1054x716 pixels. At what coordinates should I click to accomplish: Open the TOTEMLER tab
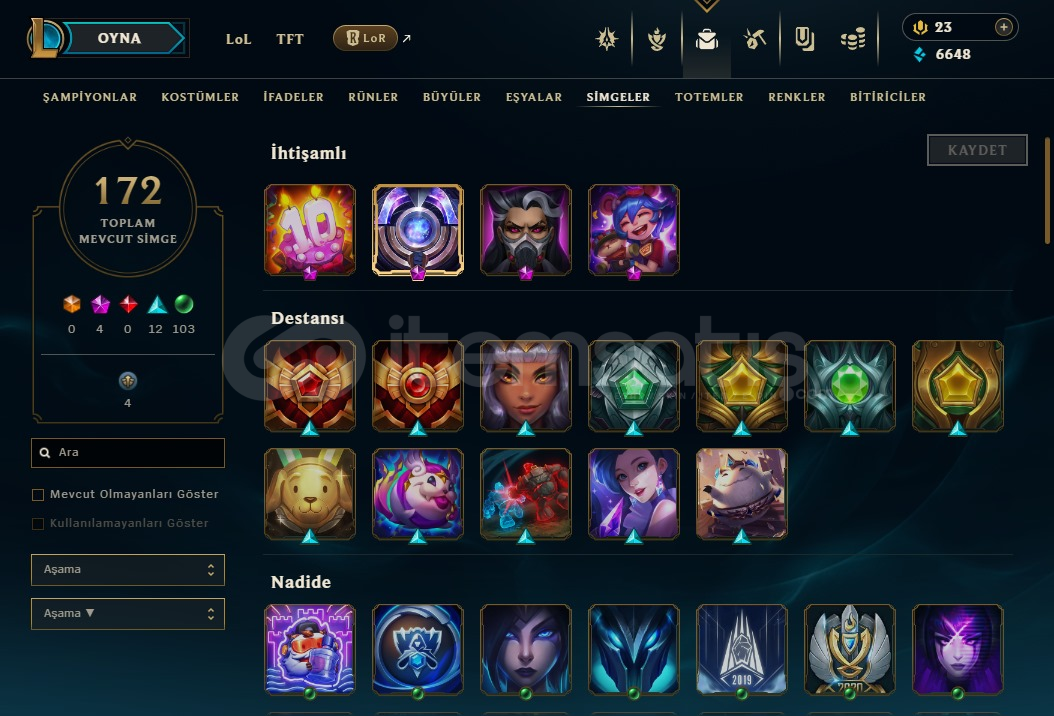point(709,97)
